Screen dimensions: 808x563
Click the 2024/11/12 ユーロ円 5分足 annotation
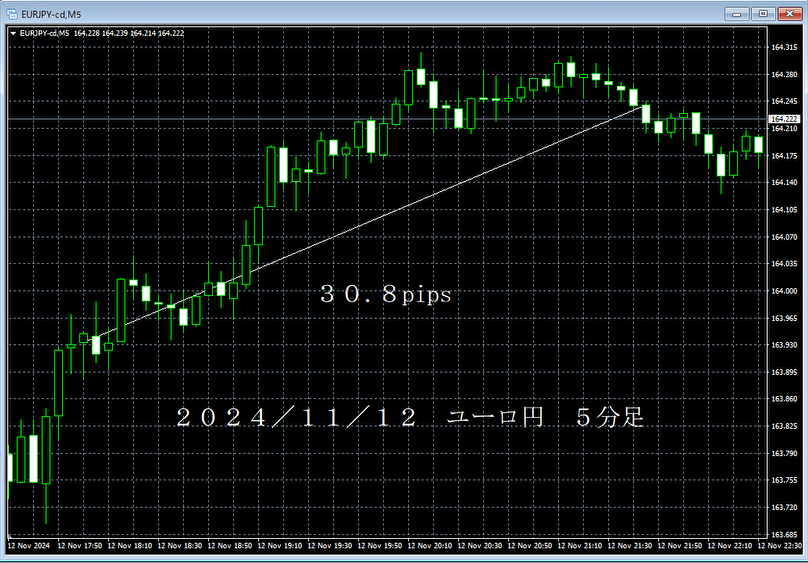click(410, 417)
